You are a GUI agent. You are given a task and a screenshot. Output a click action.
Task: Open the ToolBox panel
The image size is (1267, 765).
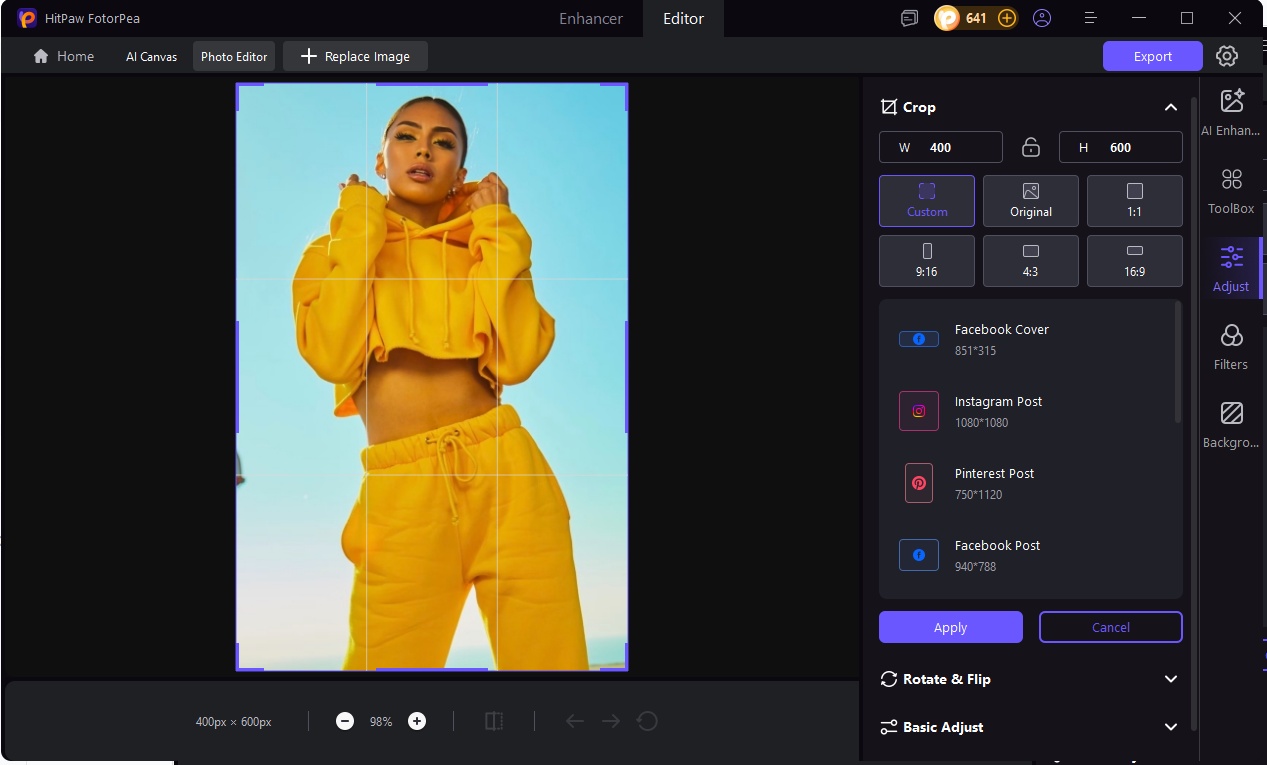[1229, 188]
